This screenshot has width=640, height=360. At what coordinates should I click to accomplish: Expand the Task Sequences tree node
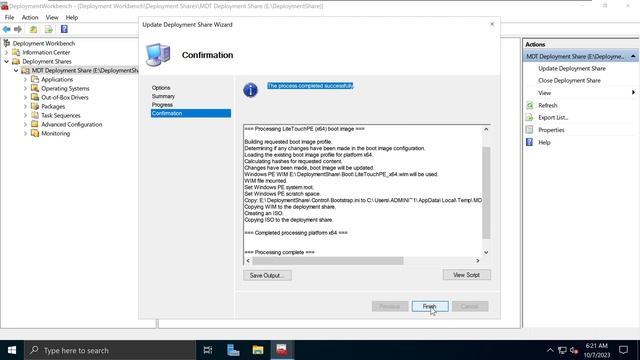(25, 115)
